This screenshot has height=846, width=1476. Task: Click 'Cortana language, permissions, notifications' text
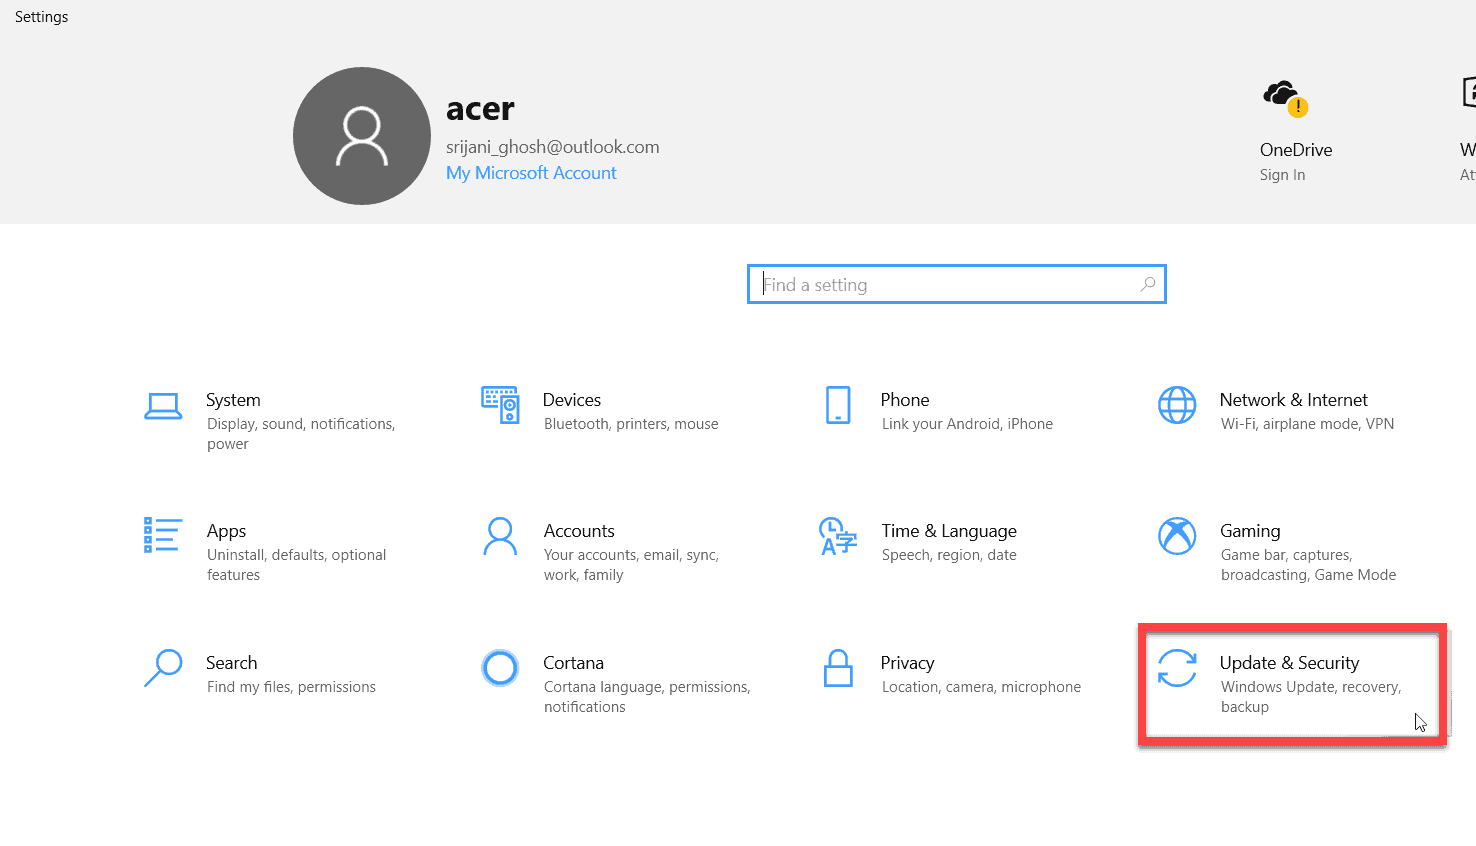(647, 697)
